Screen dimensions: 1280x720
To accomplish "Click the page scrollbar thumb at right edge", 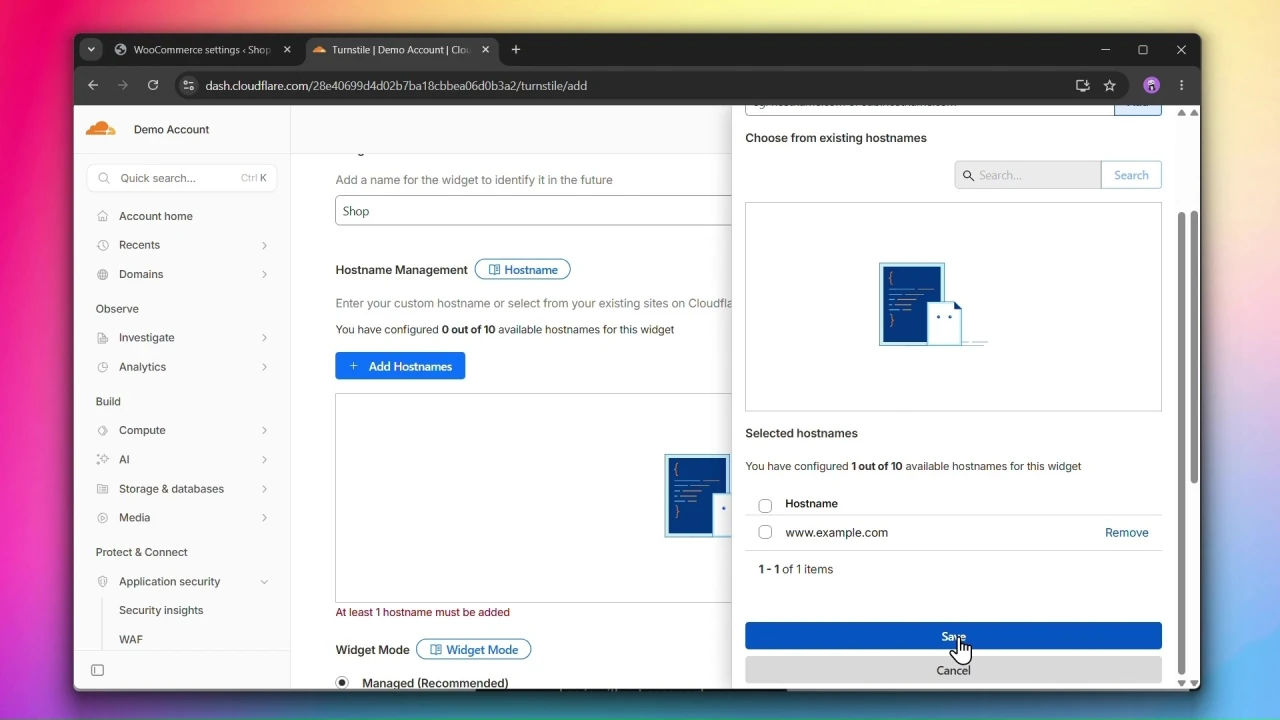I will [1194, 347].
